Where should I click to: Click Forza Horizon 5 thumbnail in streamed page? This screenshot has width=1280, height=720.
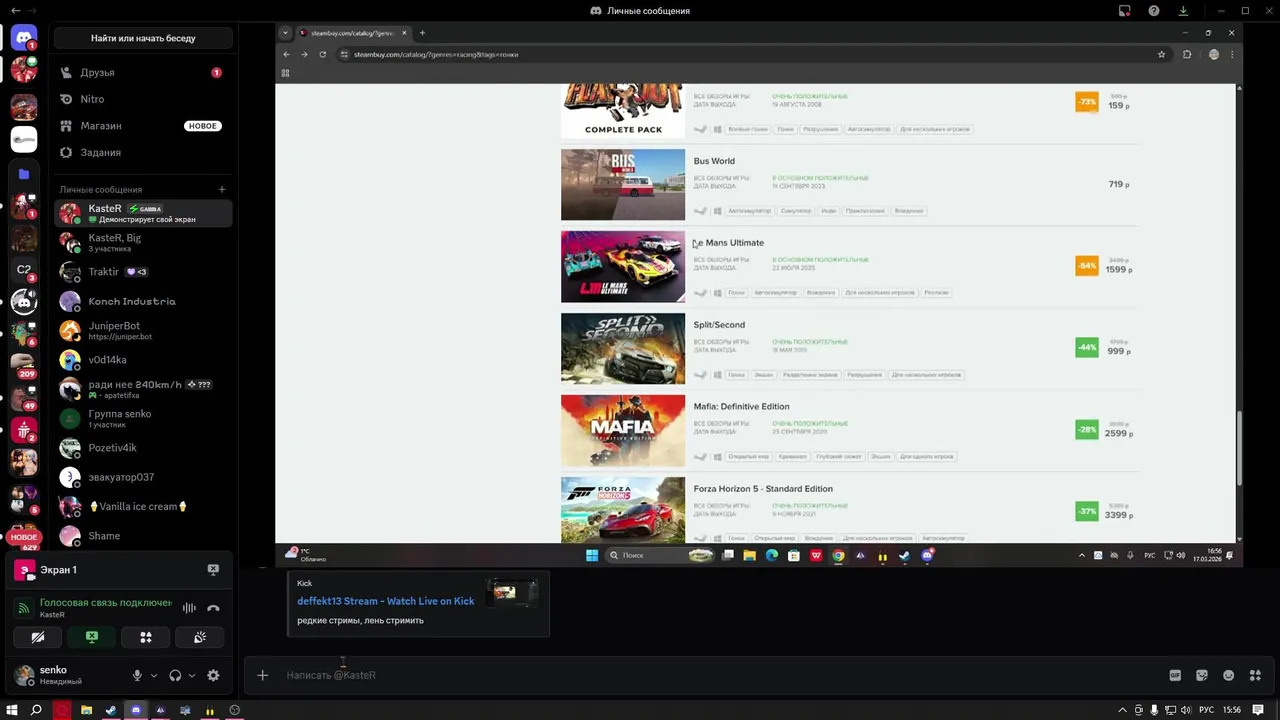pyautogui.click(x=623, y=510)
